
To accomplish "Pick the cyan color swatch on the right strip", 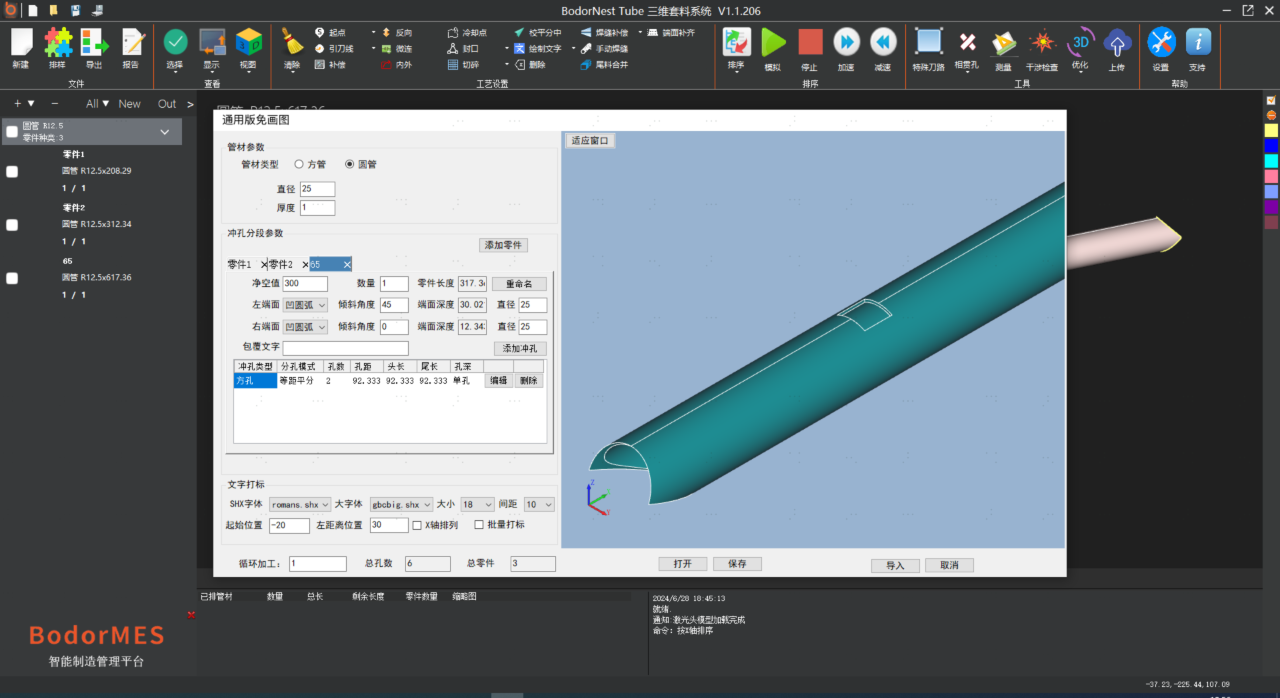I will pyautogui.click(x=1271, y=161).
